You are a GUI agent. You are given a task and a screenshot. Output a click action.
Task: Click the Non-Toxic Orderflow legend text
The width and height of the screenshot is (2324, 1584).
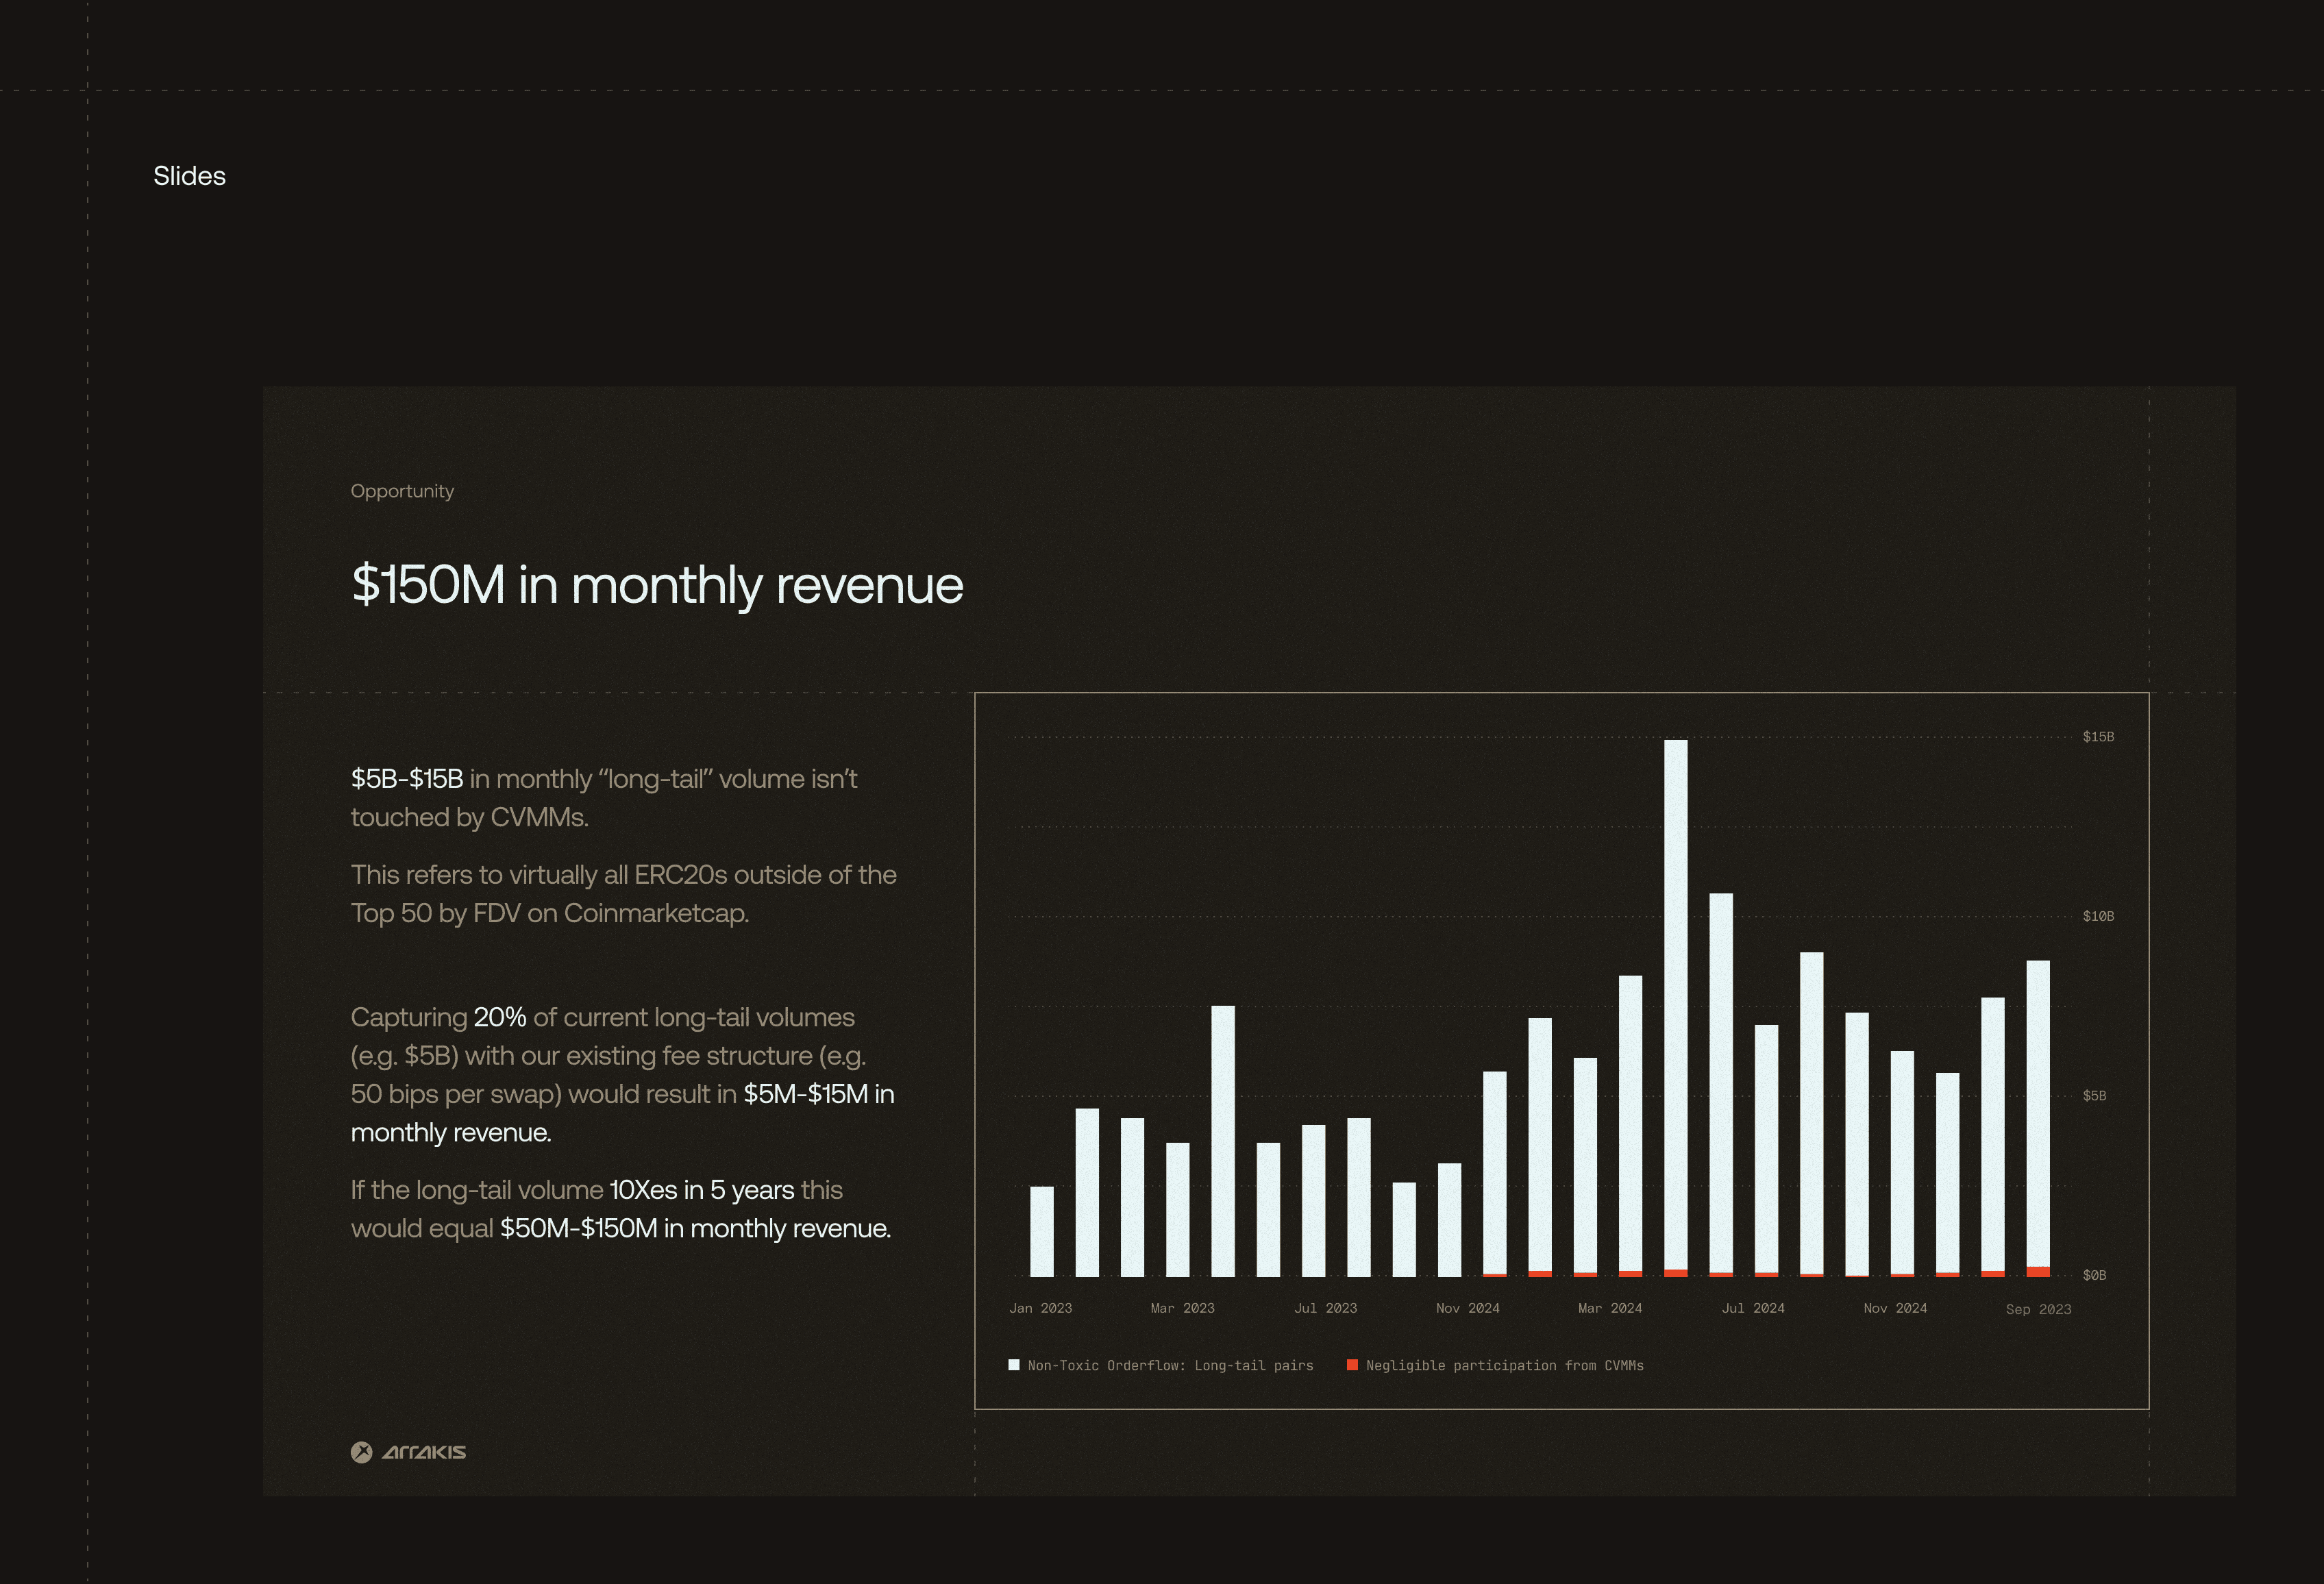click(1170, 1366)
